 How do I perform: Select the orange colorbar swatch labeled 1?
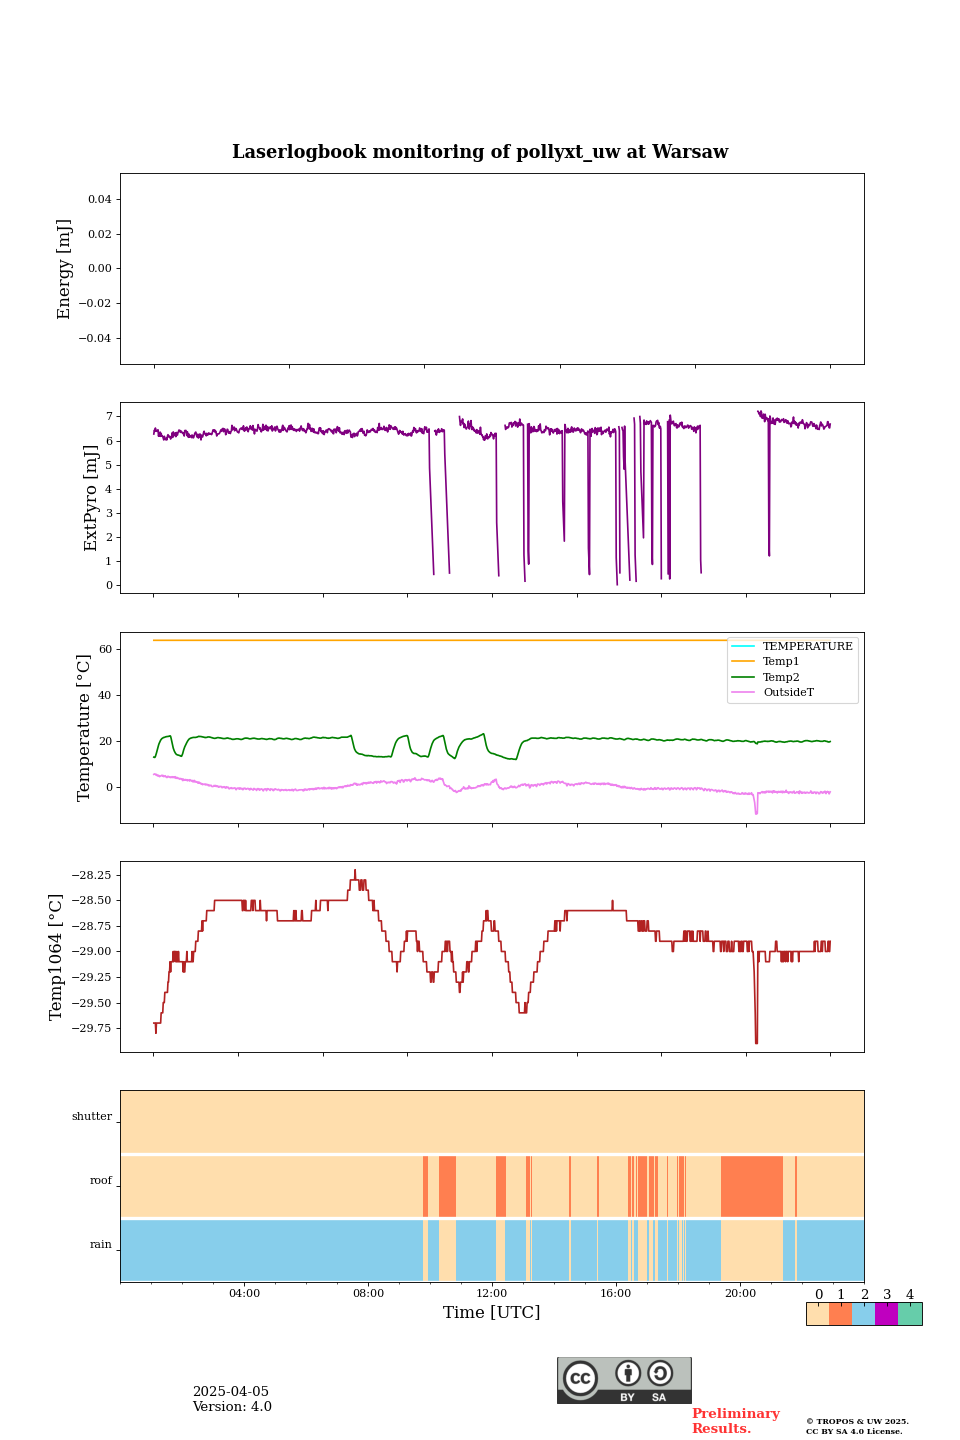840,1314
